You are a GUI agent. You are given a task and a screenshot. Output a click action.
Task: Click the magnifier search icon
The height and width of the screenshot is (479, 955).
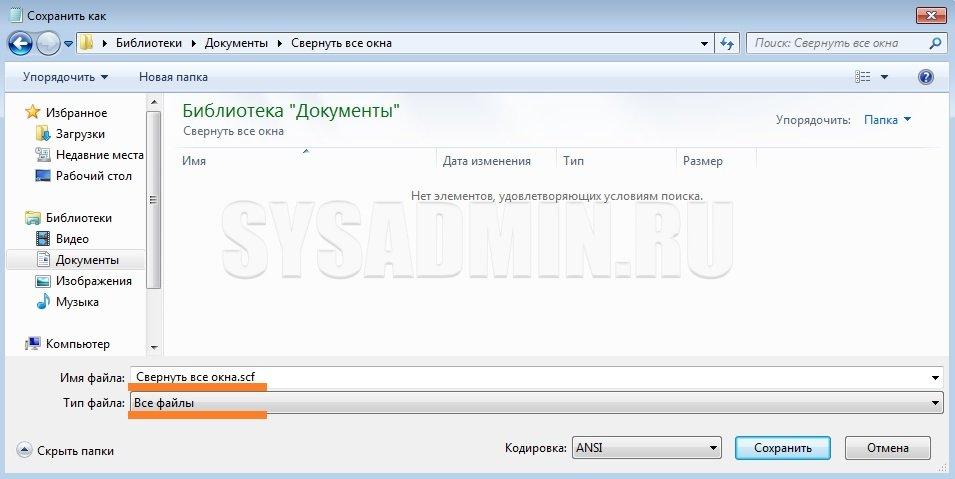(x=936, y=43)
